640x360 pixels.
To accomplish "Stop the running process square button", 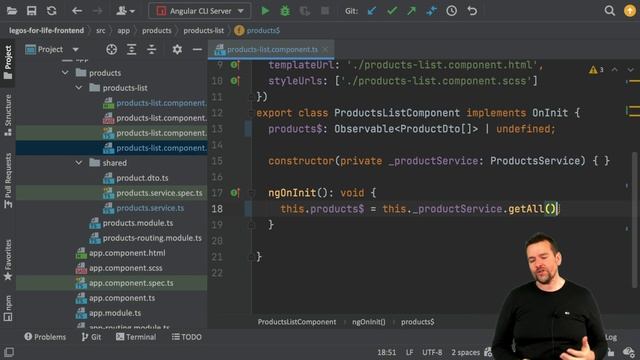I will point(324,11).
